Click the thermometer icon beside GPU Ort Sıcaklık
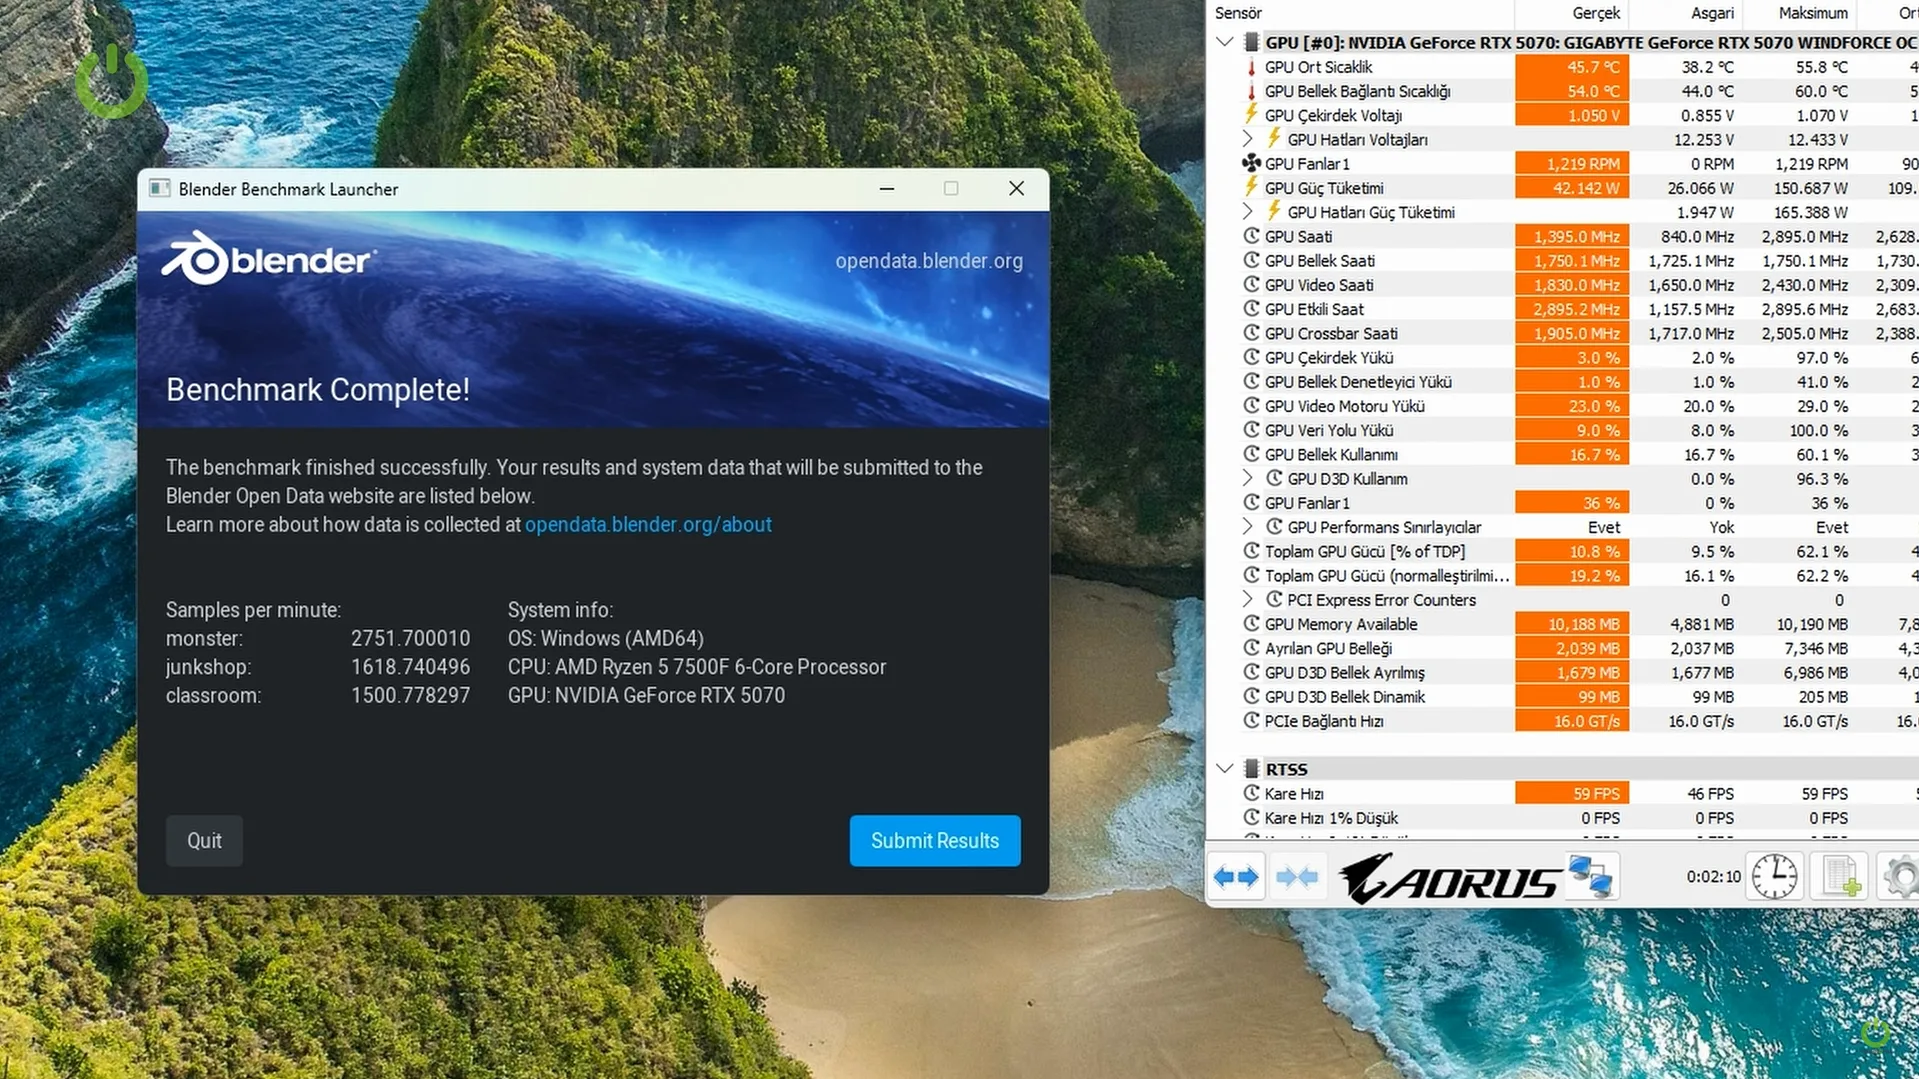 tap(1251, 67)
